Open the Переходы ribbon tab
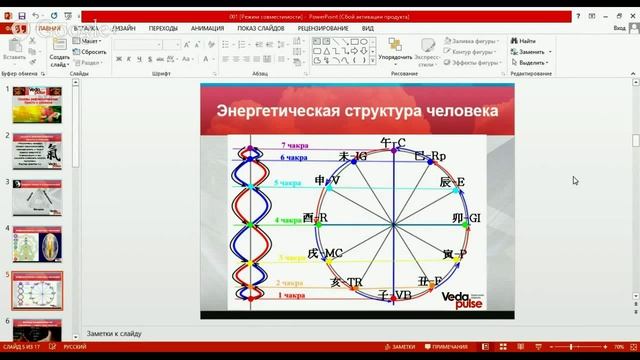Viewport: 640px width, 360px height. (x=163, y=28)
